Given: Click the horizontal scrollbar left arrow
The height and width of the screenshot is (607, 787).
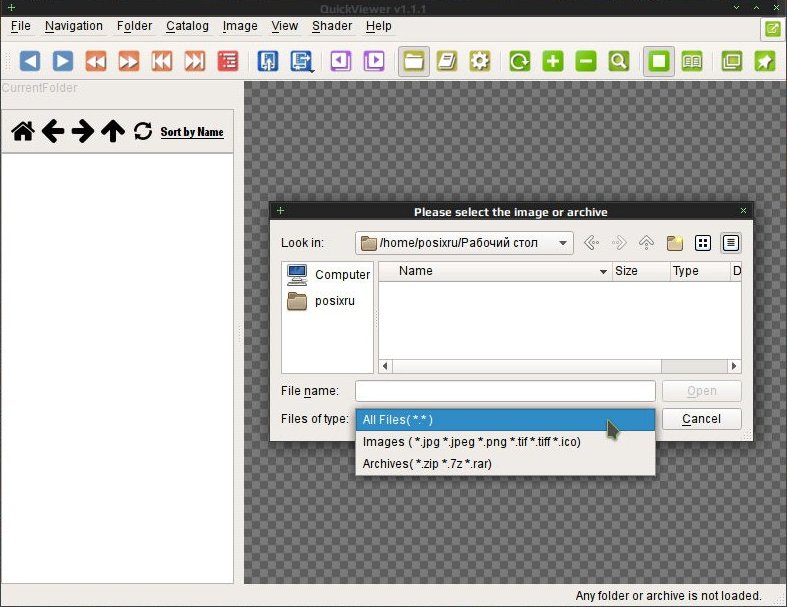Looking at the screenshot, I should [385, 366].
